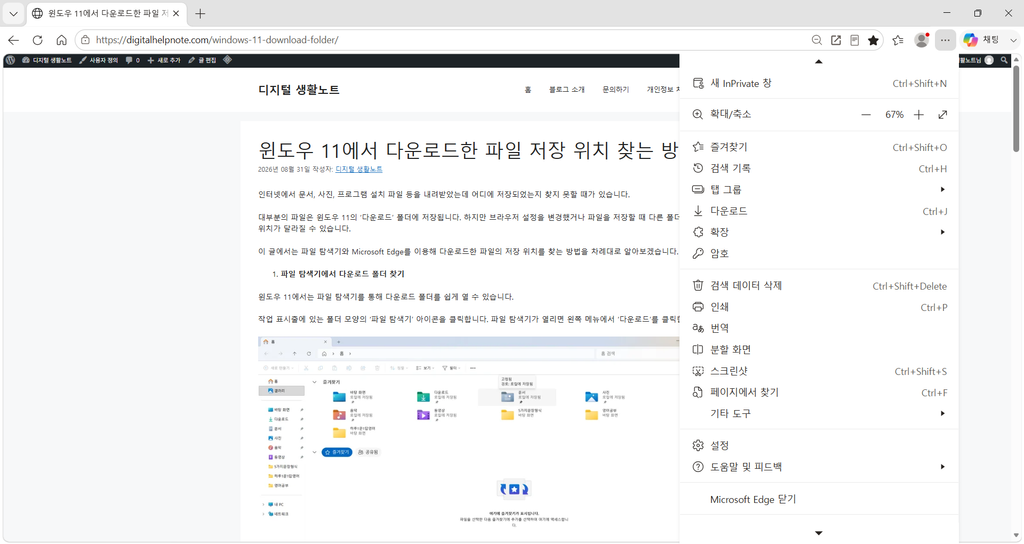Screen dimensions: 1024x544
Task: Click the page vertical scrollbar thumb
Action: coord(1016,108)
